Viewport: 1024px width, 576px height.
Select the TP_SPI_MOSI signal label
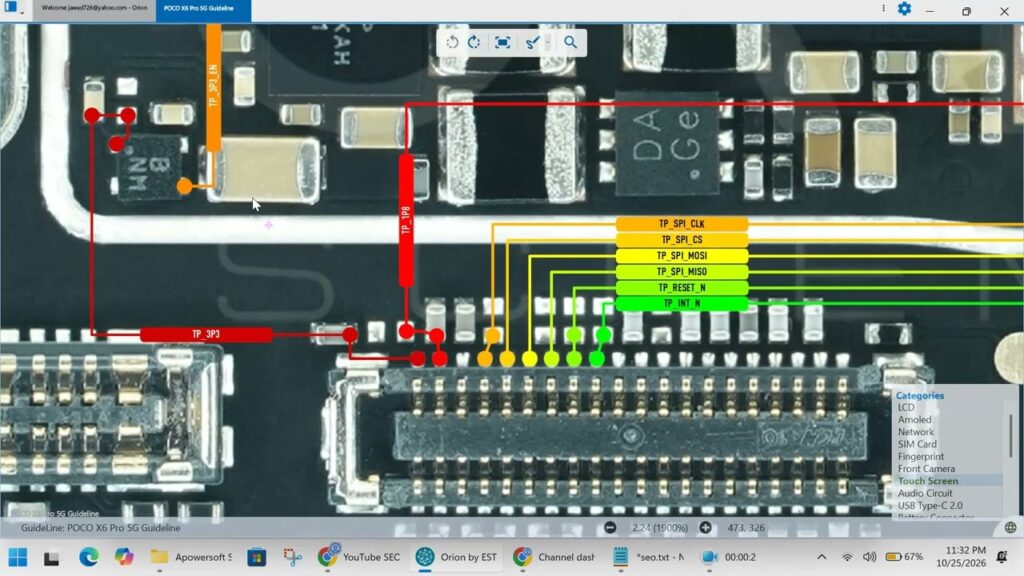click(x=682, y=256)
